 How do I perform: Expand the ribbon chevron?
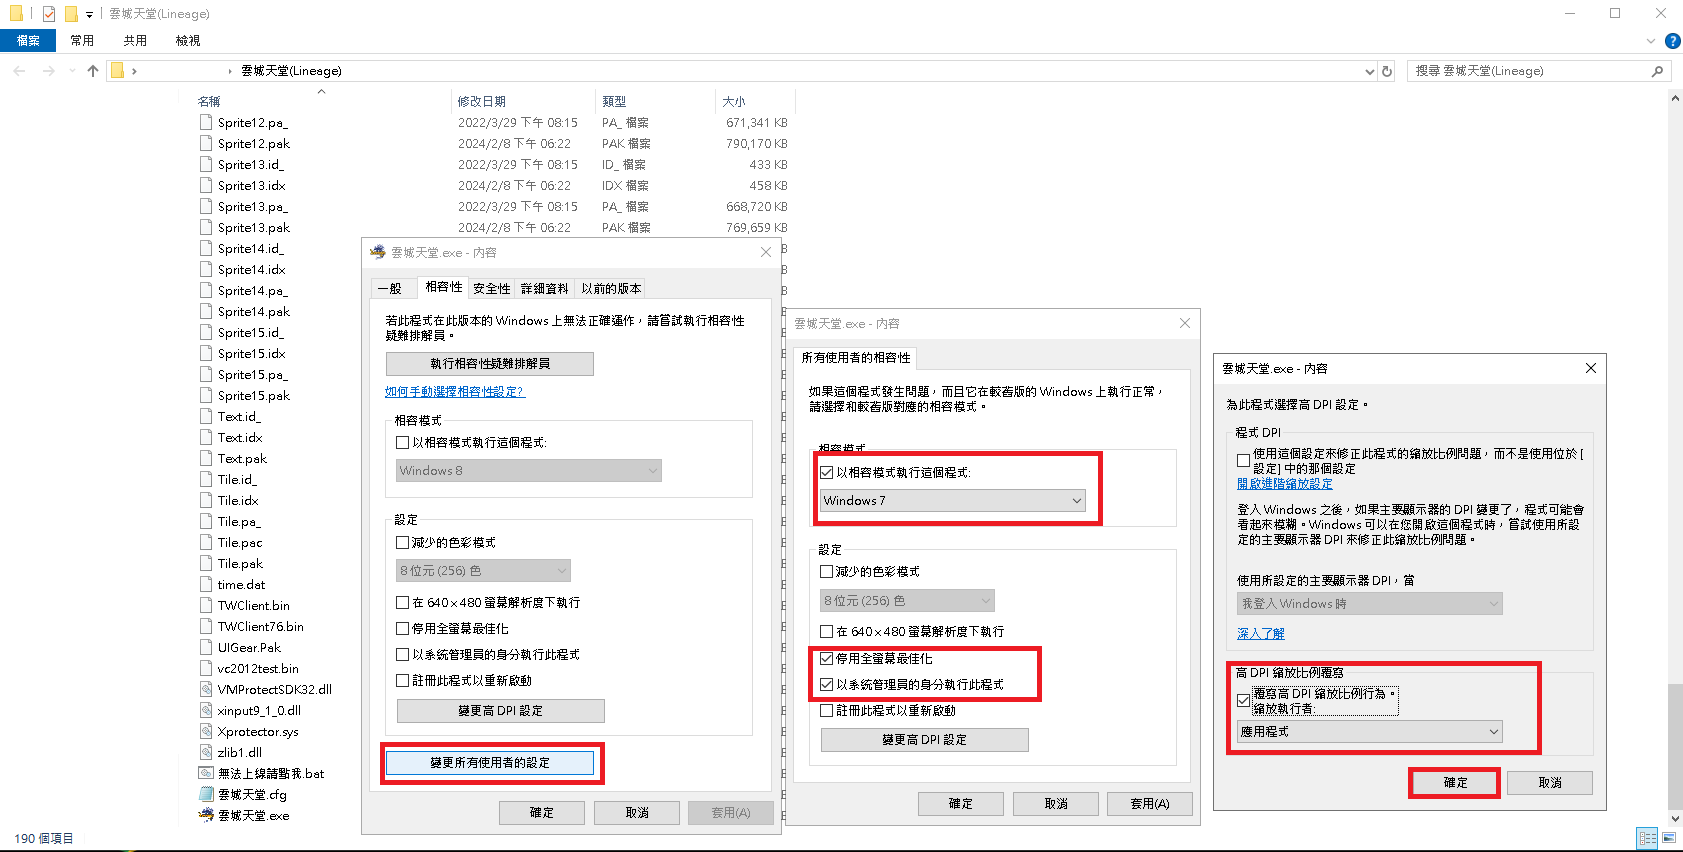1651,41
